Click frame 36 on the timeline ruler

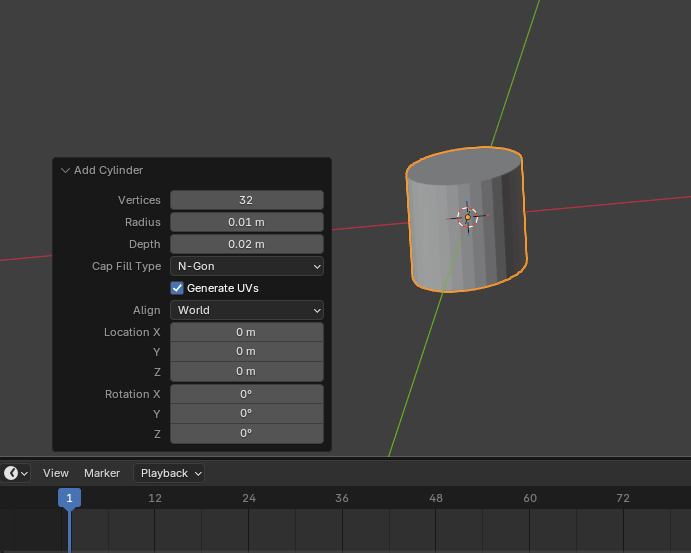[342, 498]
